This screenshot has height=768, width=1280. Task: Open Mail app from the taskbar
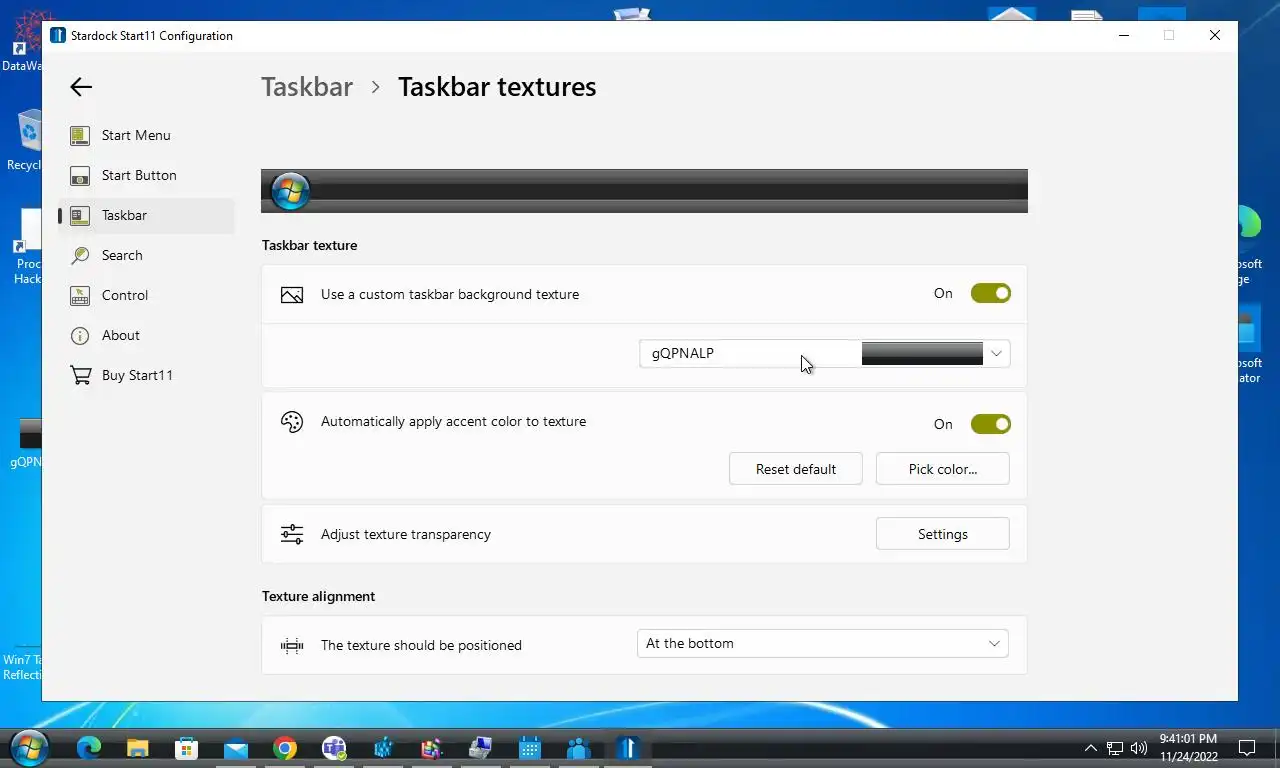click(236, 748)
